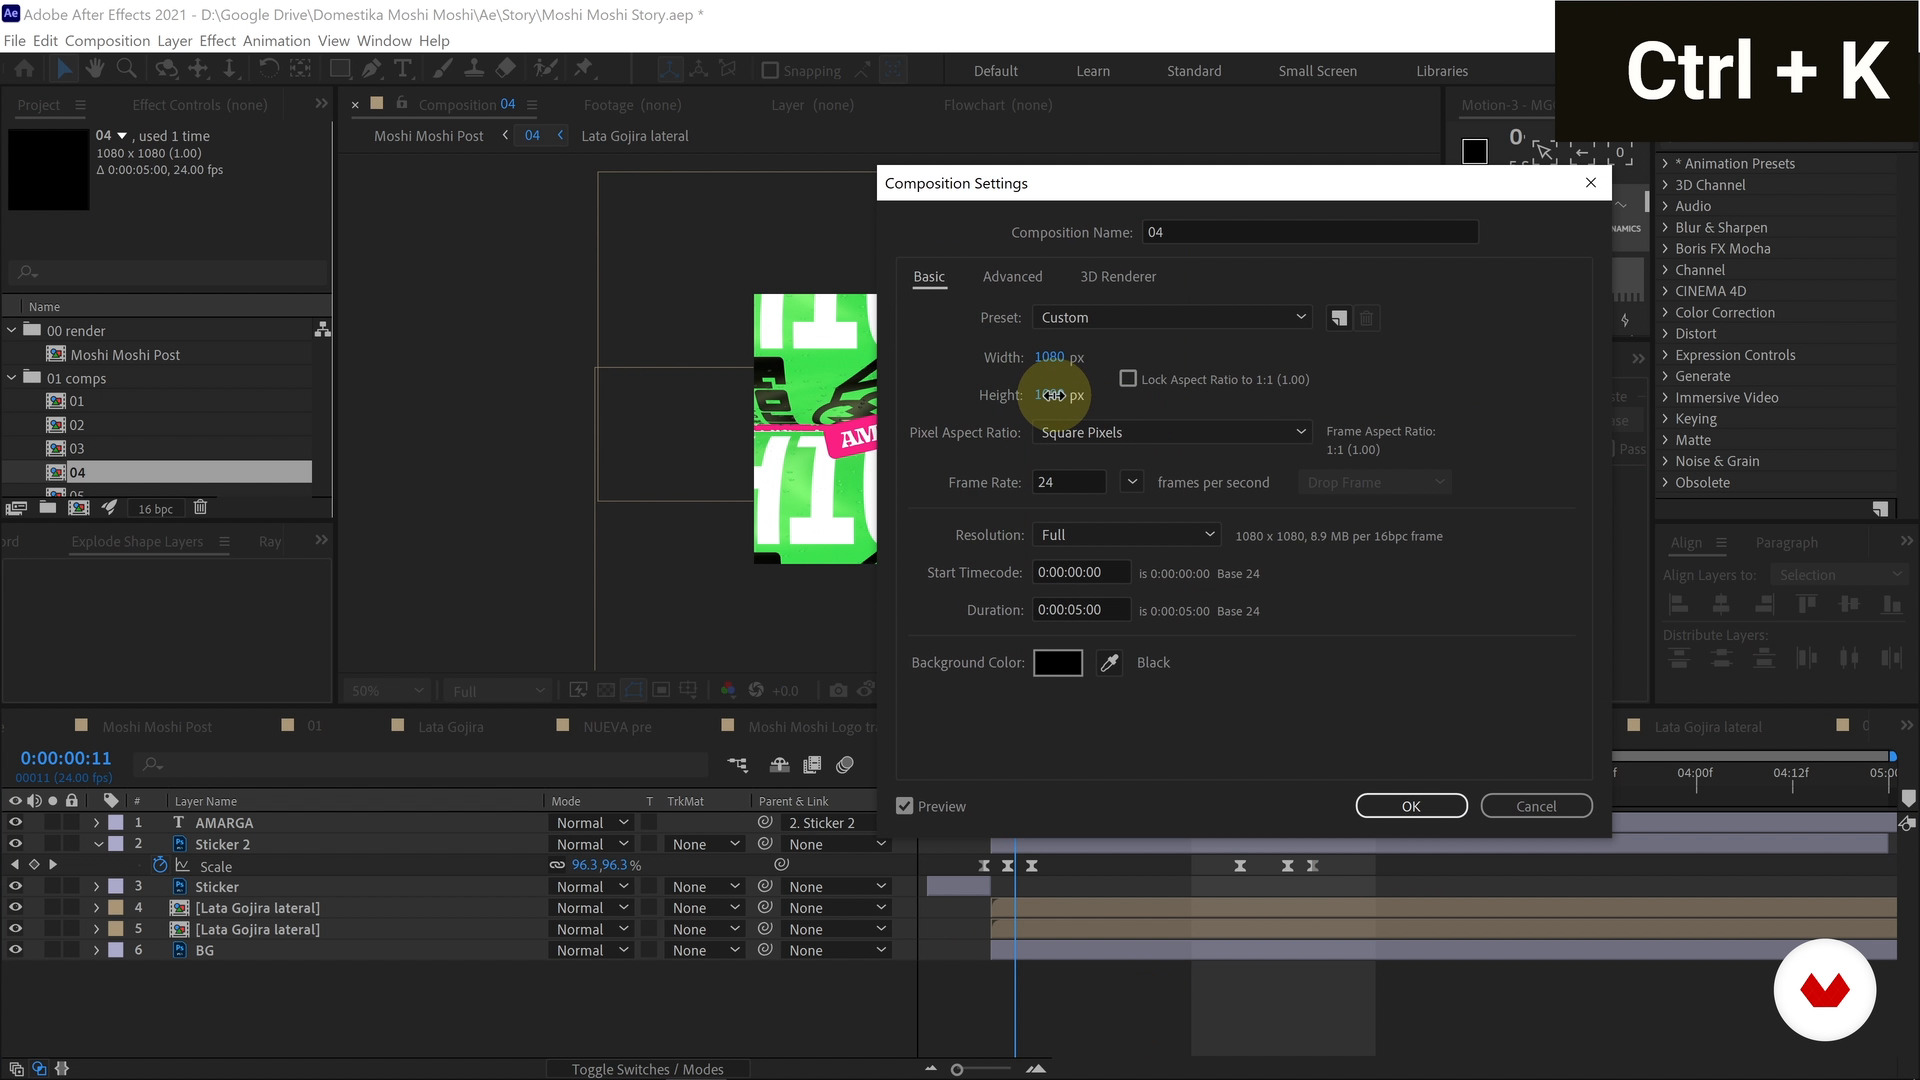Viewport: 1920px width, 1080px height.
Task: Open the Animation menu
Action: point(277,41)
